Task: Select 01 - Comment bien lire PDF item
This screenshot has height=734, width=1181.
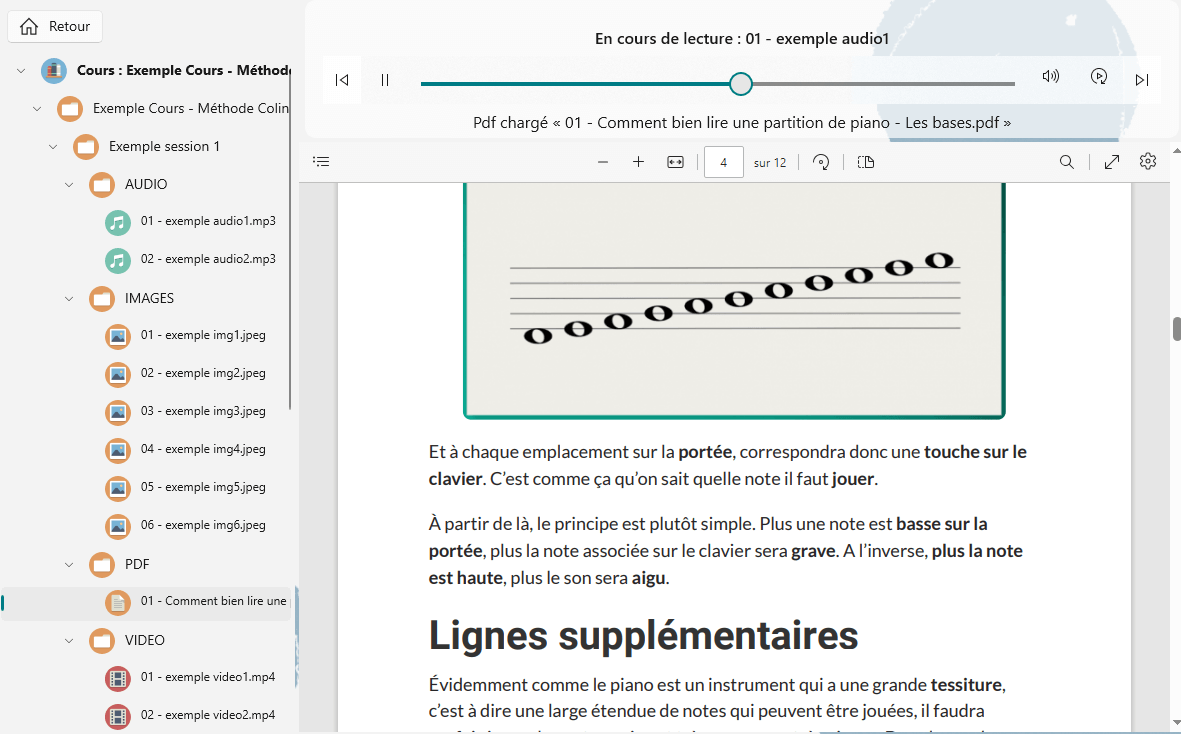Action: click(147, 603)
